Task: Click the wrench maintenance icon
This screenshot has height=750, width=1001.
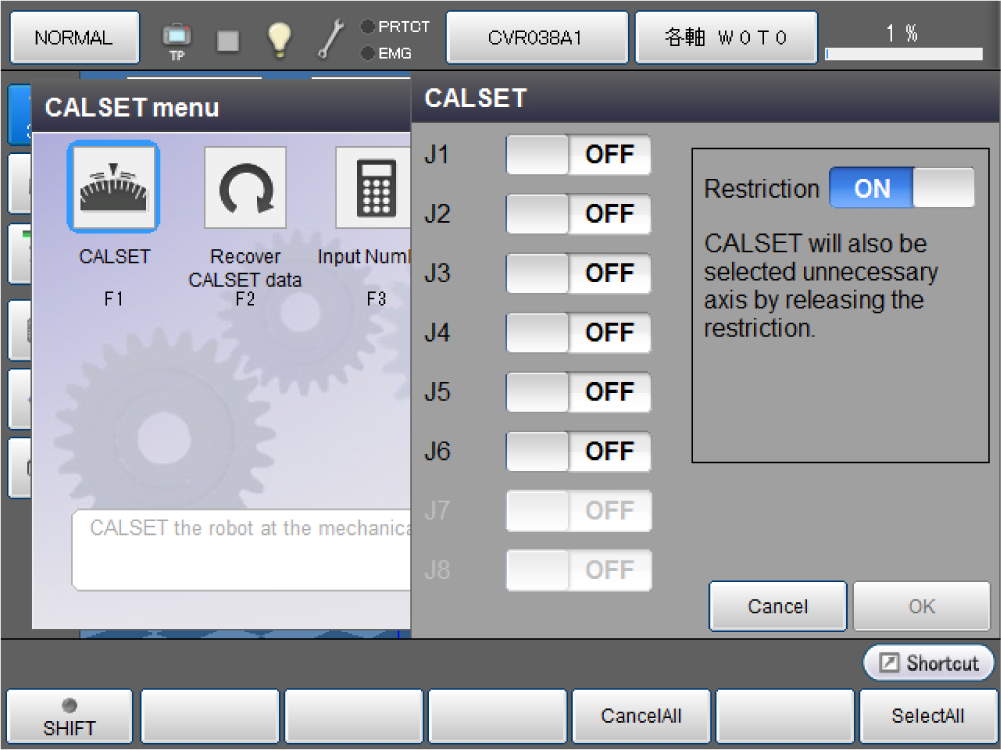Action: [331, 39]
